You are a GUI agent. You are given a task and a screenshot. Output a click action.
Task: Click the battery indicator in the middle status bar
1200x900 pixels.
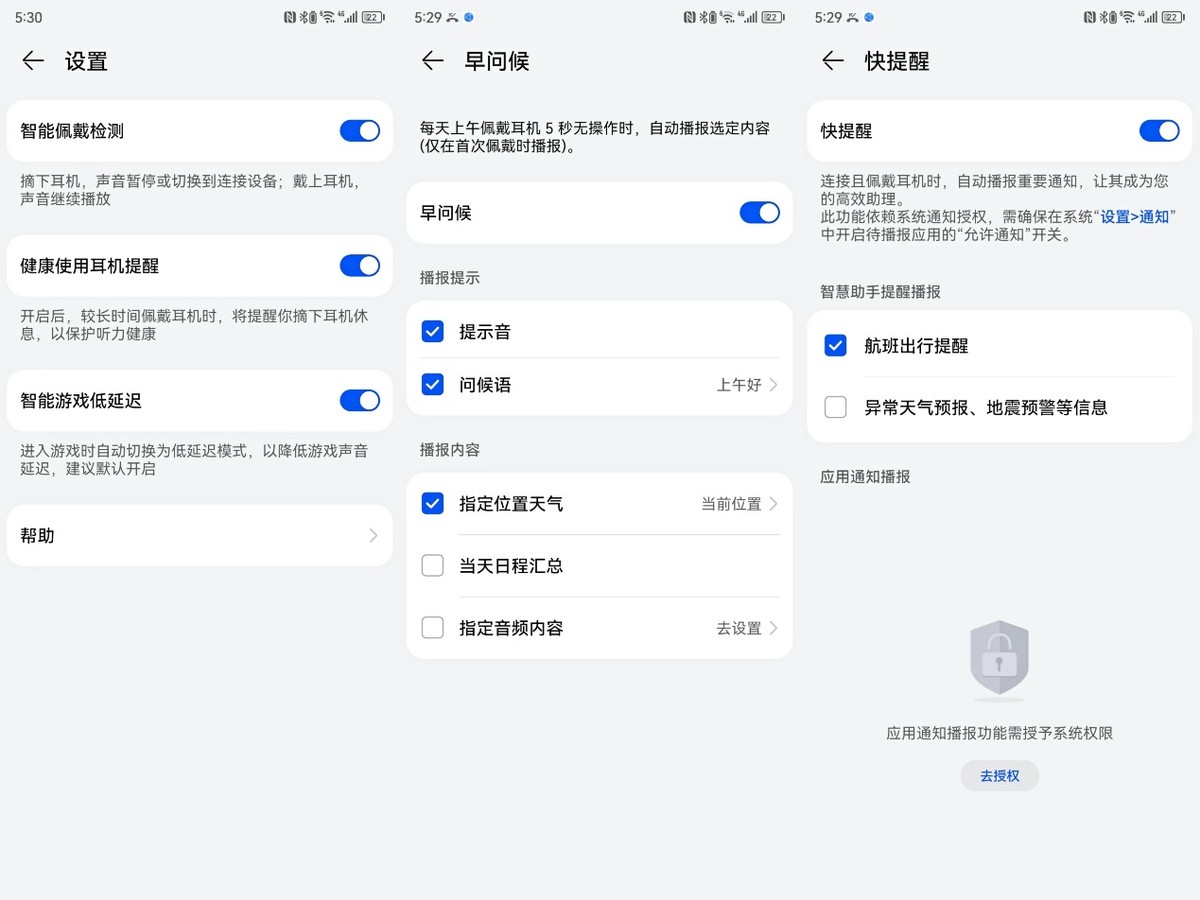pyautogui.click(x=772, y=16)
